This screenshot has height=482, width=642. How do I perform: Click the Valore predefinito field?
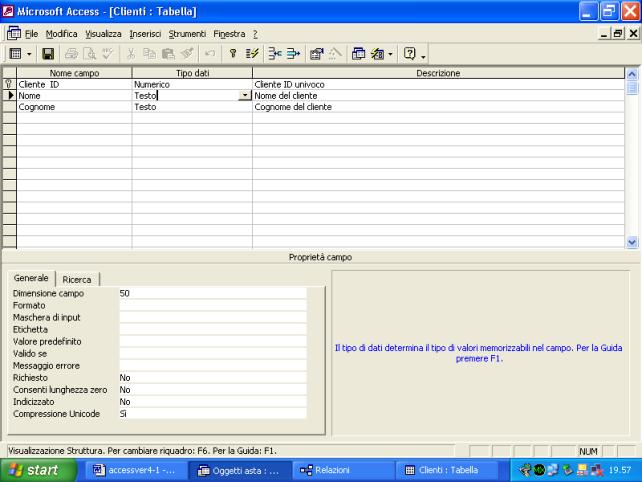click(213, 342)
